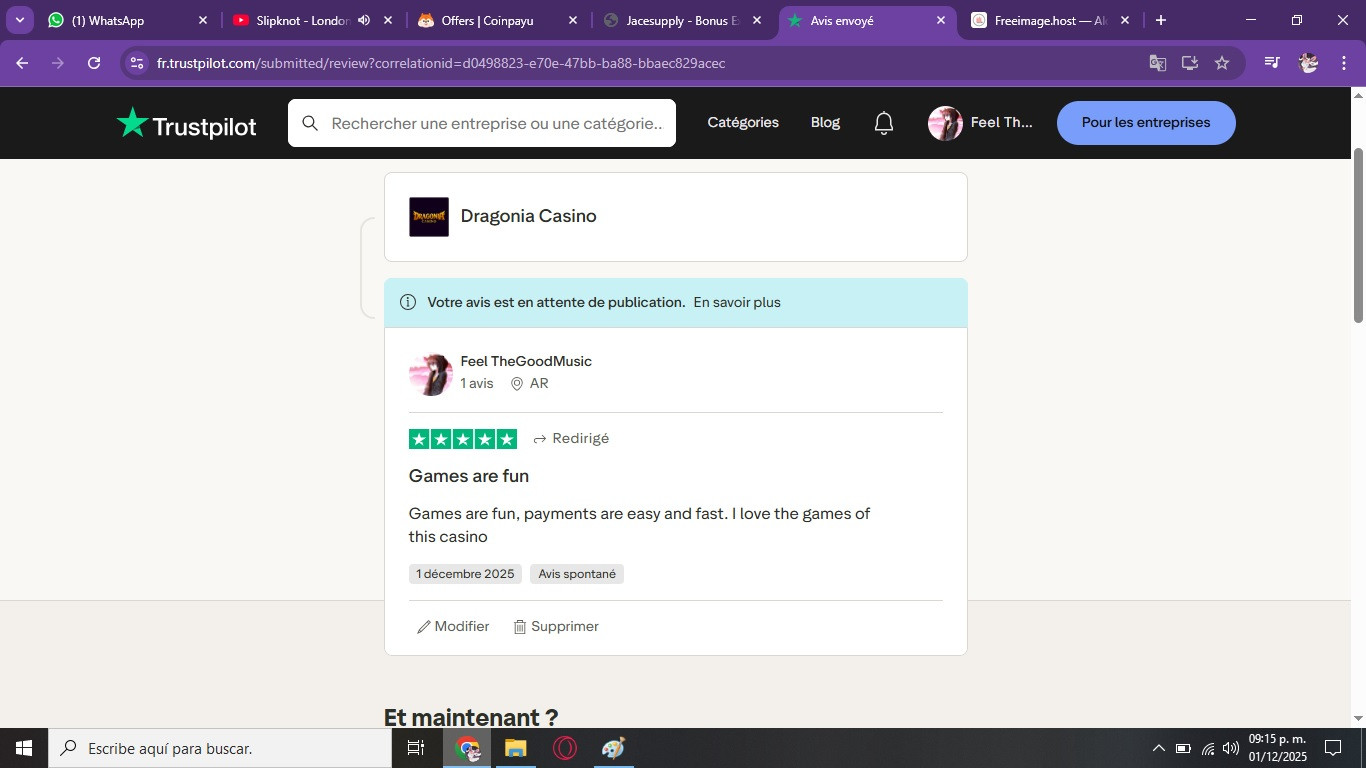This screenshot has height=768, width=1366.
Task: Click the info icon in pending notice
Action: (408, 302)
